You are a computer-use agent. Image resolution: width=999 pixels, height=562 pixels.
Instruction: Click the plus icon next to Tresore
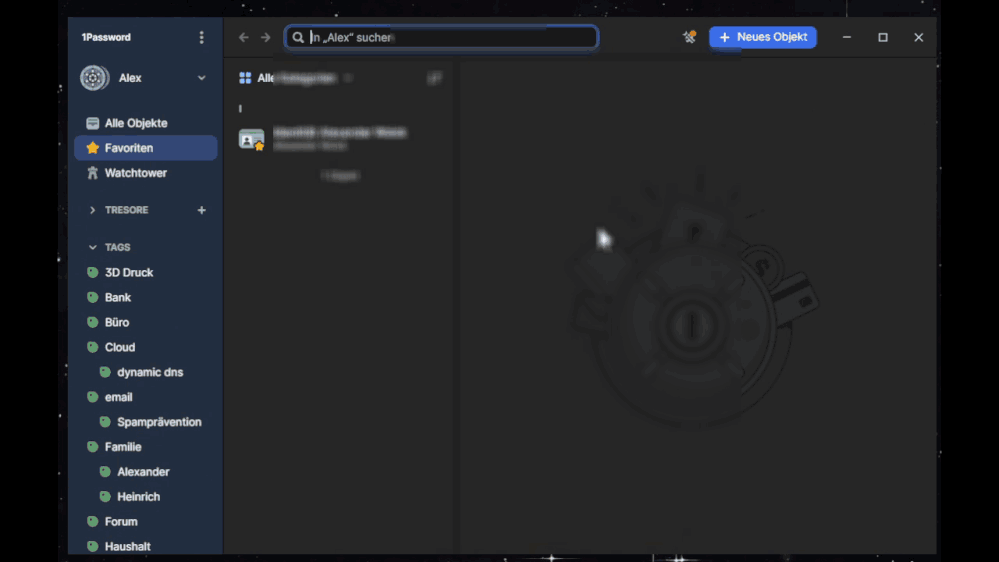pyautogui.click(x=201, y=210)
